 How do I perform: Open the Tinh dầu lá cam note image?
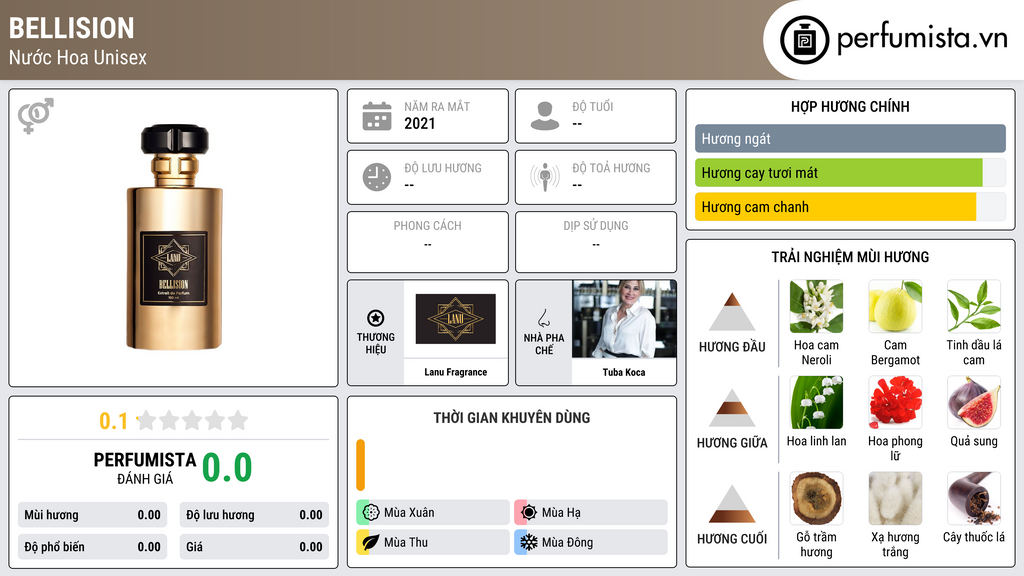(974, 307)
